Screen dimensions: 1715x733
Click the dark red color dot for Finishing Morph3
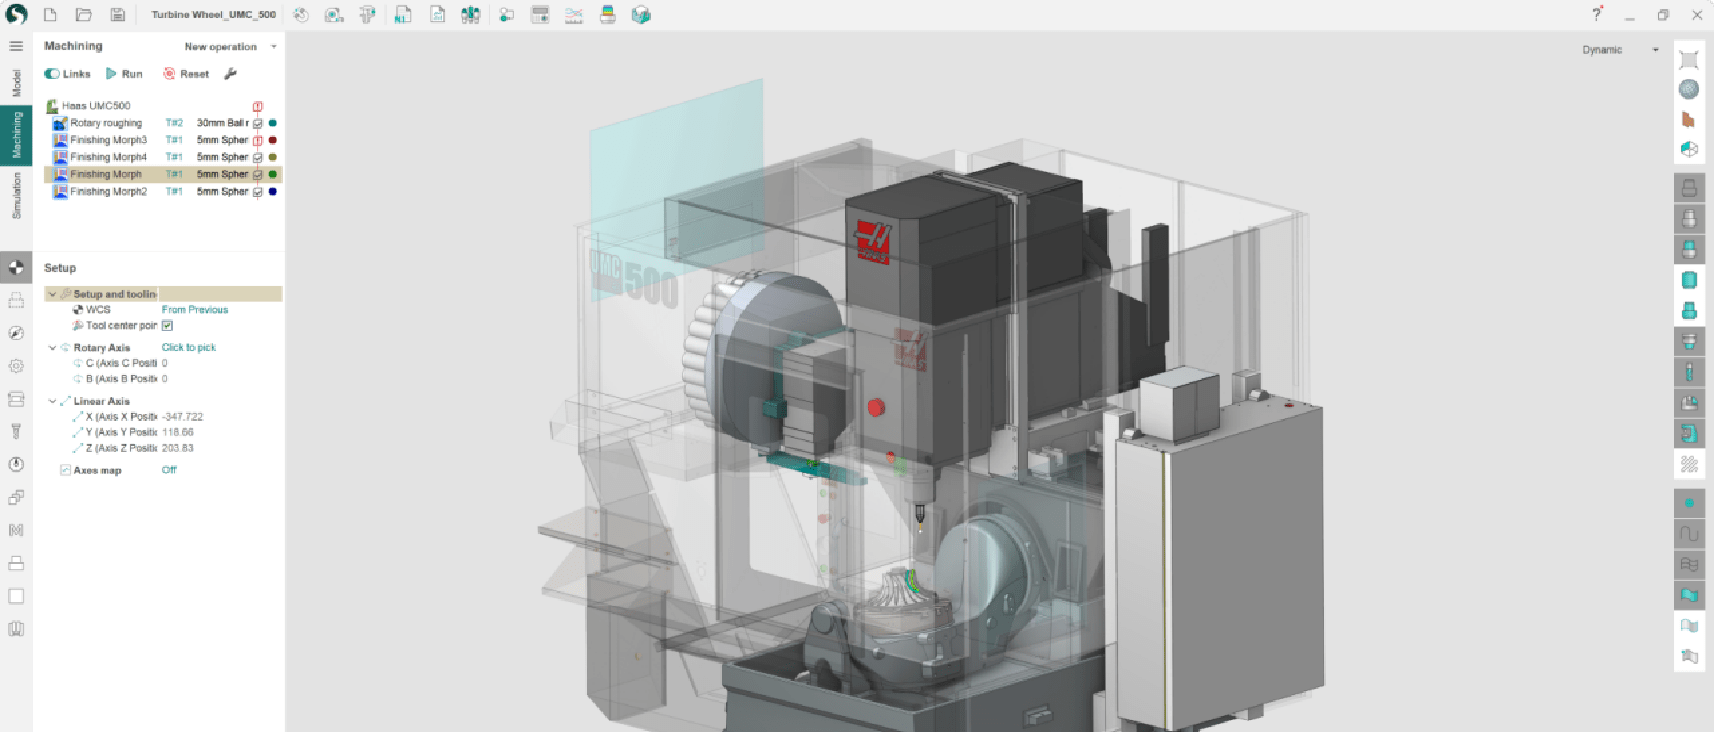tap(272, 140)
